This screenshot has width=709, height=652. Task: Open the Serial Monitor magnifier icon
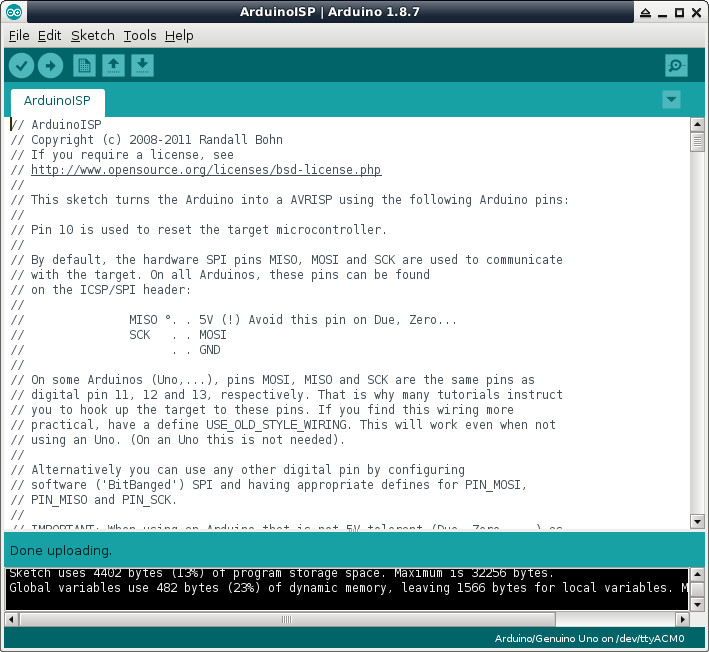(676, 66)
